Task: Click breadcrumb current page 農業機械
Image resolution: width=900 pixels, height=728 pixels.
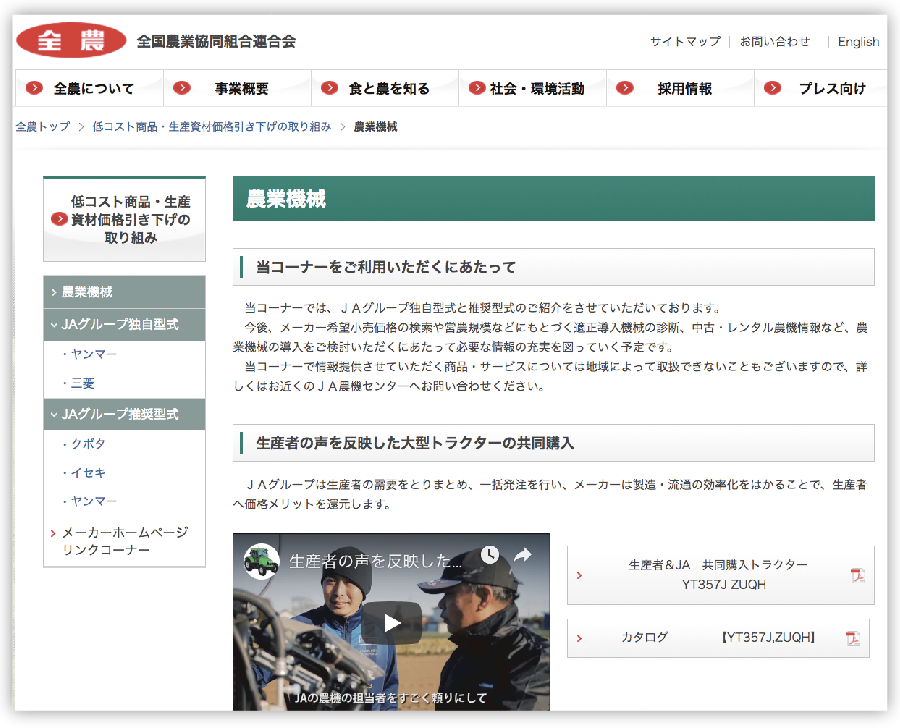Action: tap(375, 126)
